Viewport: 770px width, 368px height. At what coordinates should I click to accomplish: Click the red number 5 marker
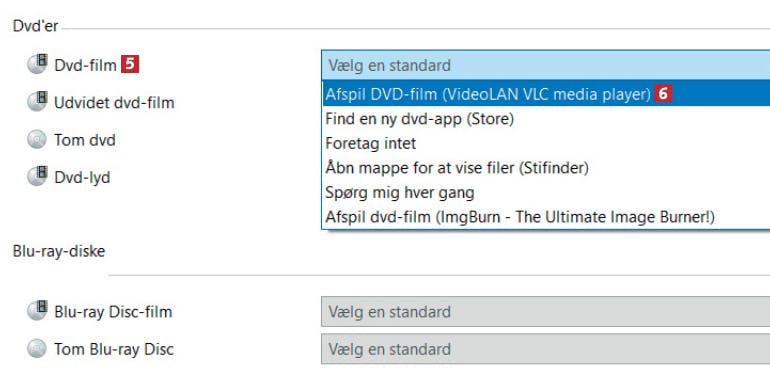click(130, 64)
